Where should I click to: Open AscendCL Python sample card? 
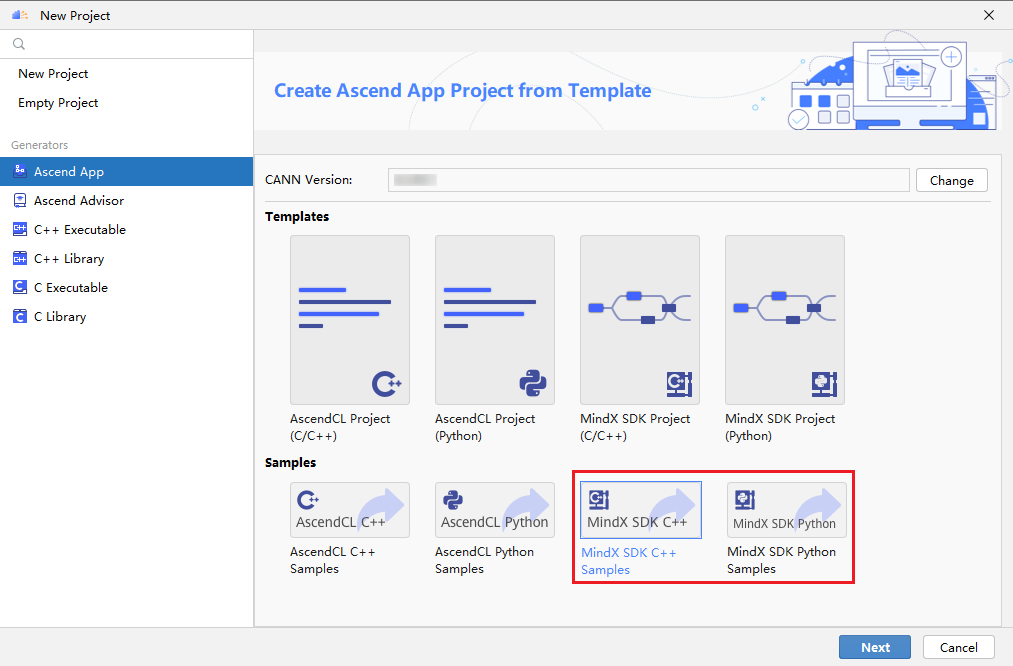pyautogui.click(x=495, y=510)
